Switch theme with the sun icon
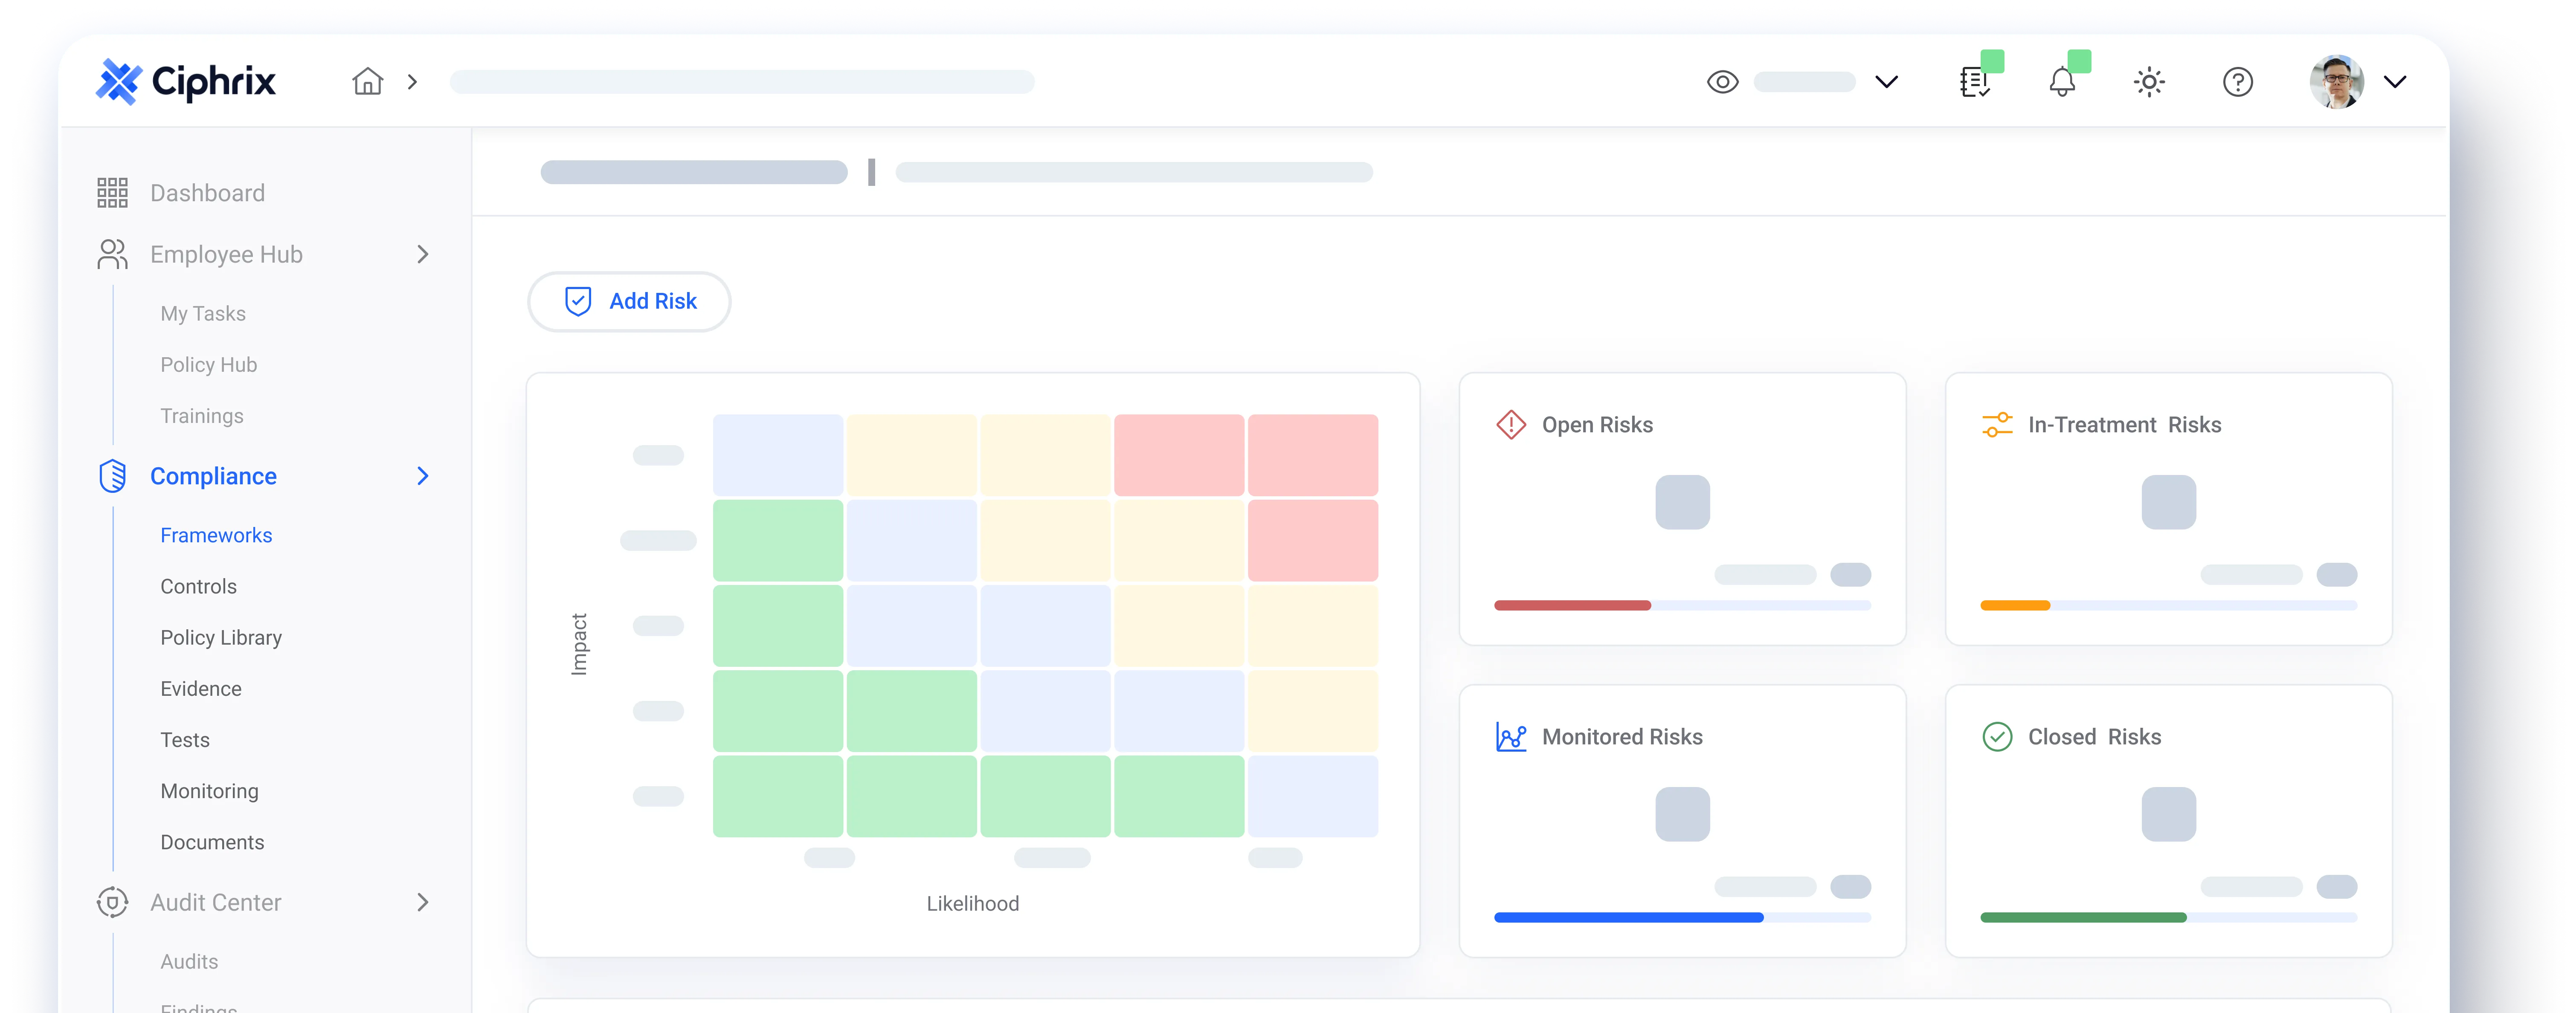The width and height of the screenshot is (2576, 1013). click(x=2149, y=82)
